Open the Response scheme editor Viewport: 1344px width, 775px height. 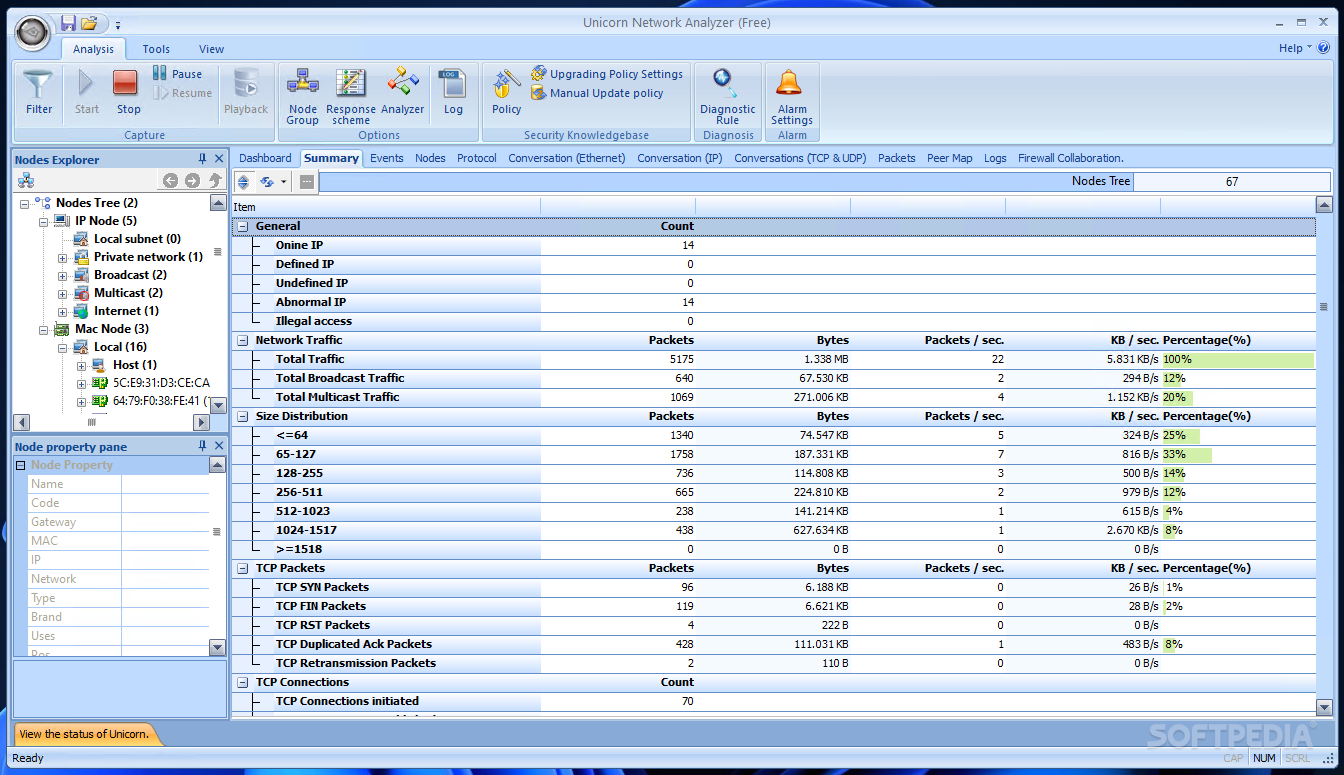351,97
